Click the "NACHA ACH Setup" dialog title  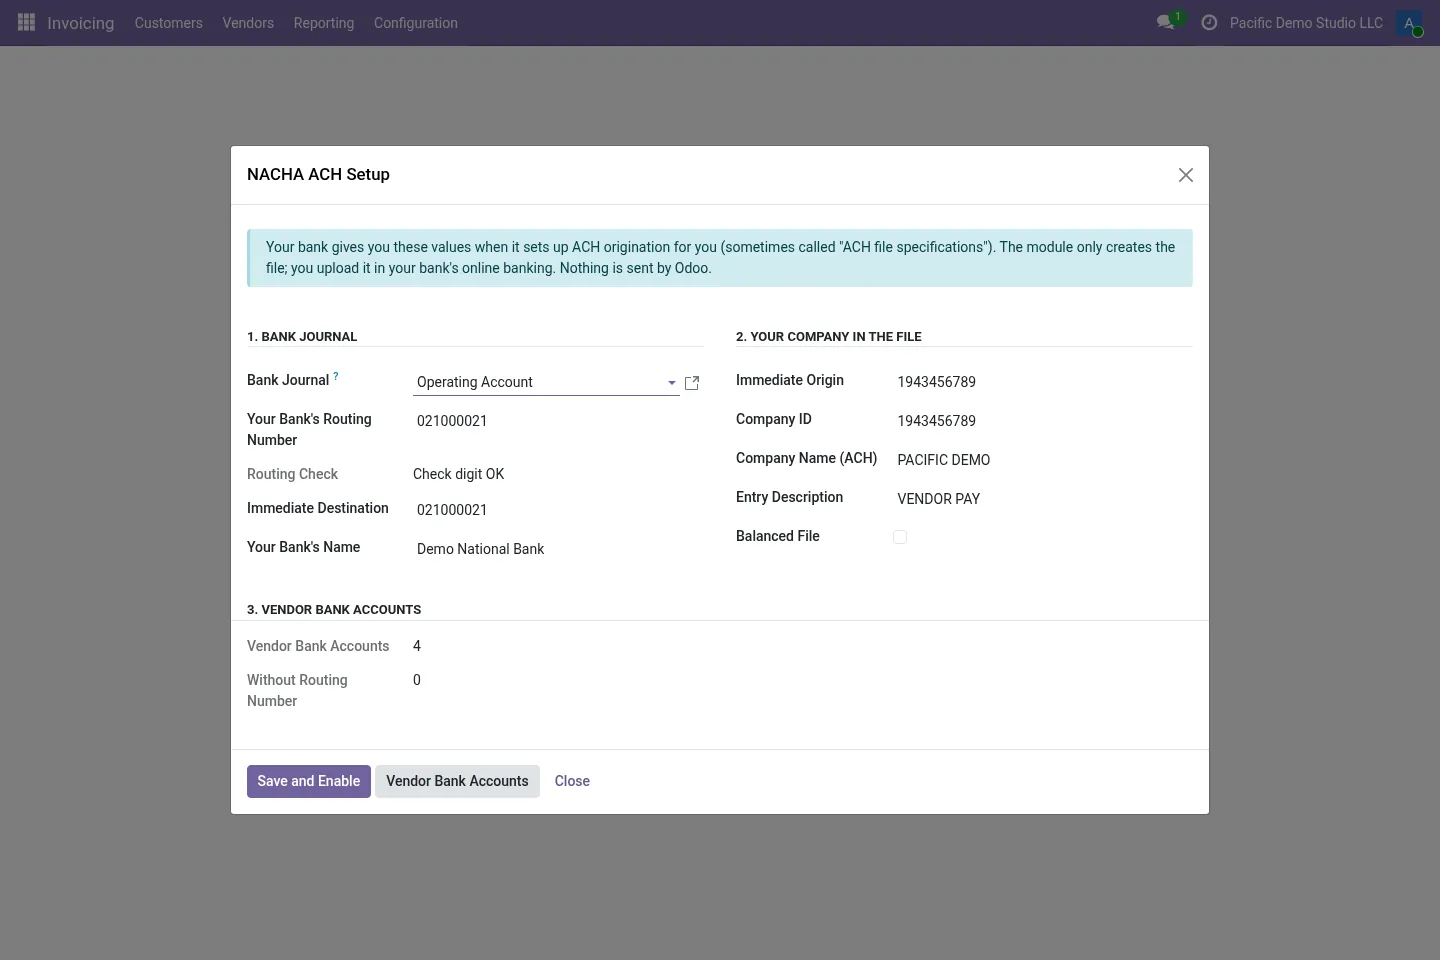[318, 174]
